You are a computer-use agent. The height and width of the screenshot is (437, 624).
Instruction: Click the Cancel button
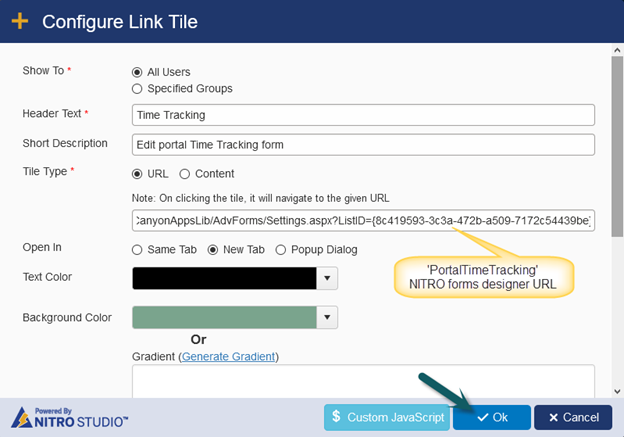click(x=573, y=417)
